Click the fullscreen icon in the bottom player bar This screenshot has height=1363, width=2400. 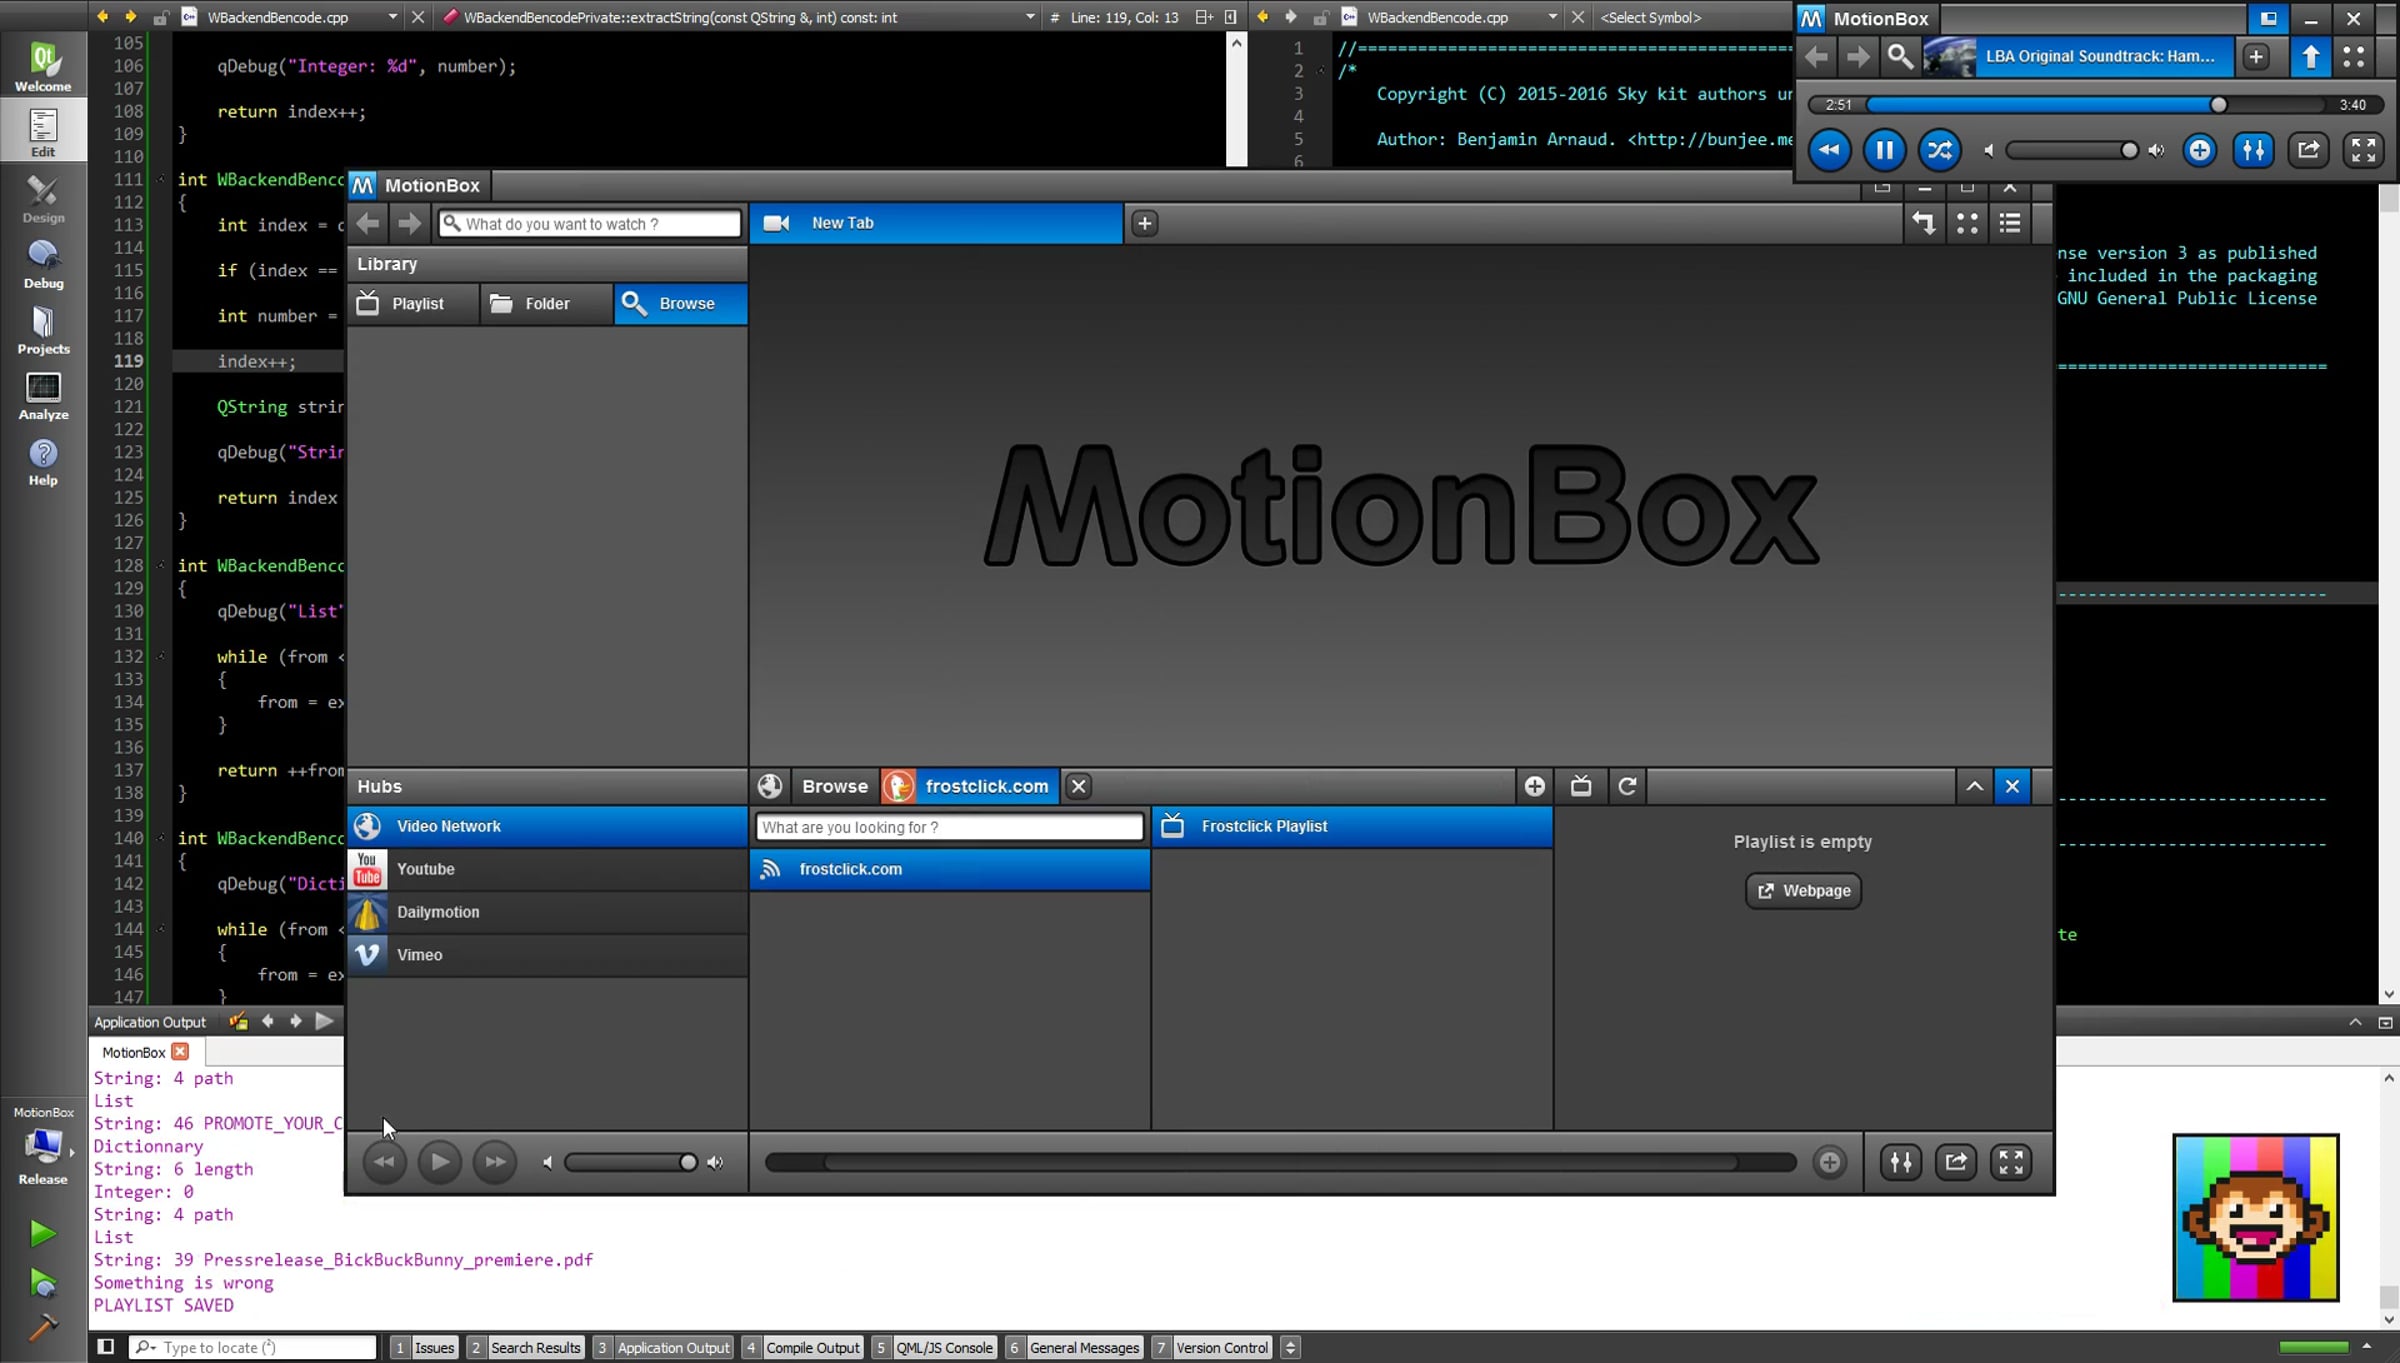point(2010,1162)
